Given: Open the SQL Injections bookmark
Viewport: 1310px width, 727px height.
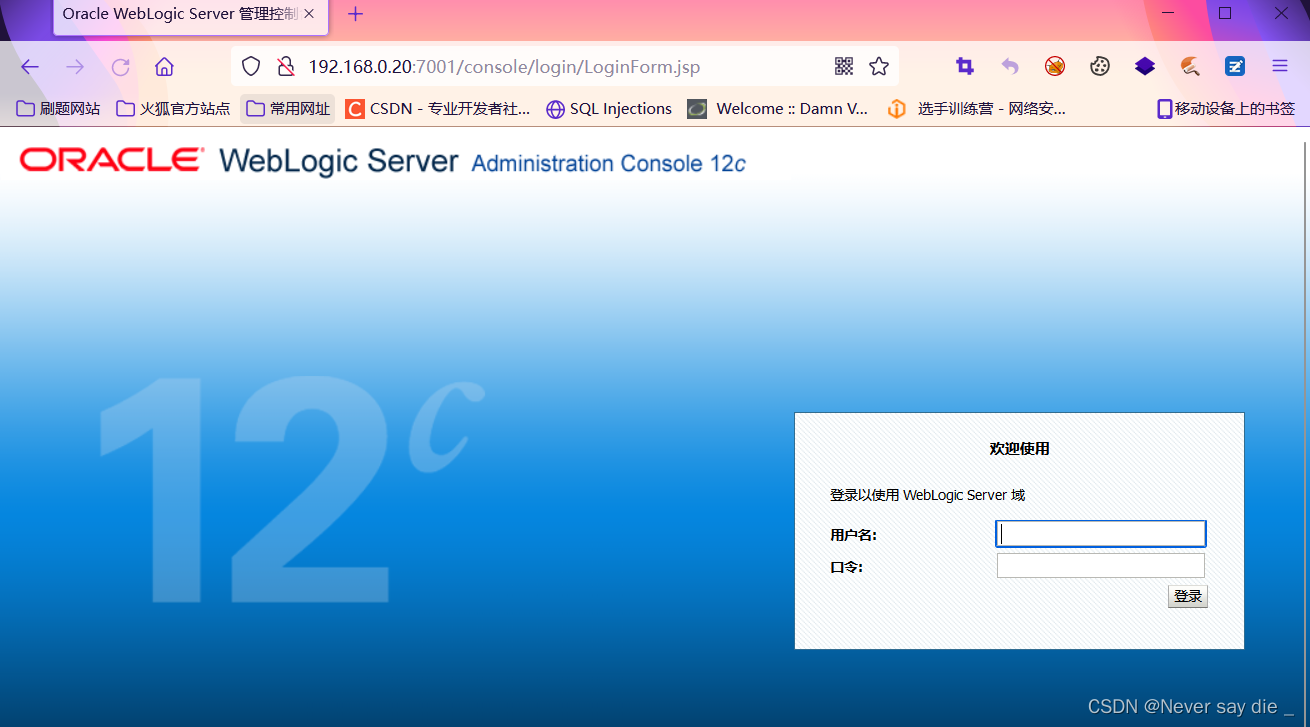Looking at the screenshot, I should coord(608,108).
